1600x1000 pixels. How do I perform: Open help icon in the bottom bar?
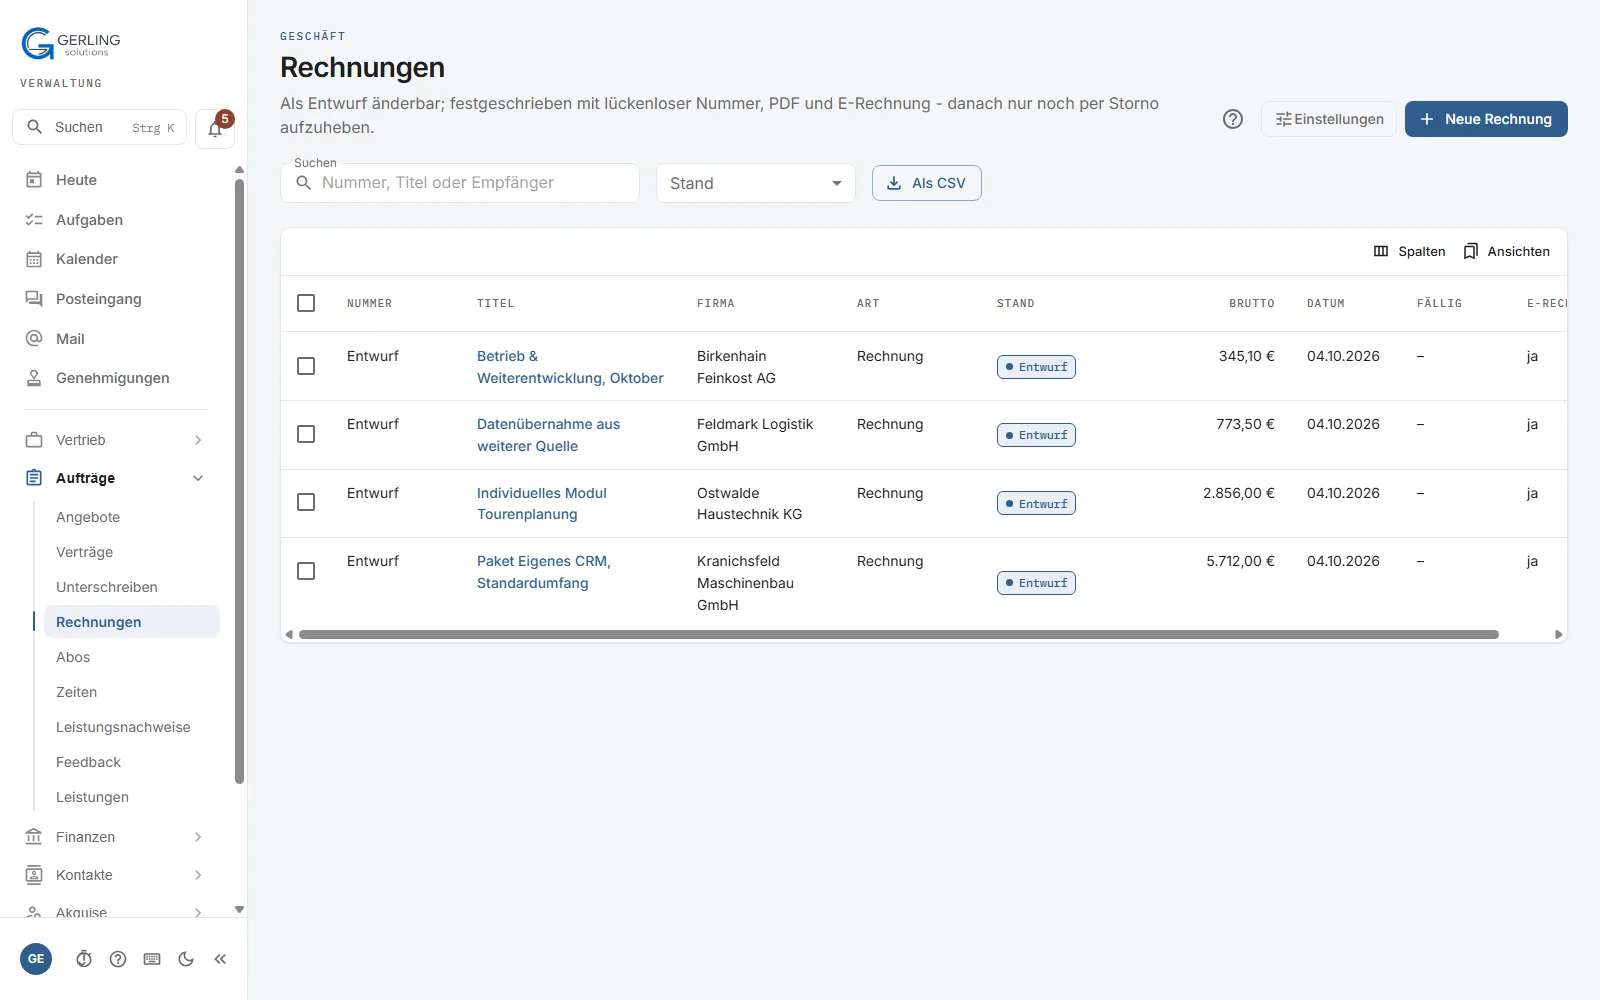pyautogui.click(x=118, y=959)
